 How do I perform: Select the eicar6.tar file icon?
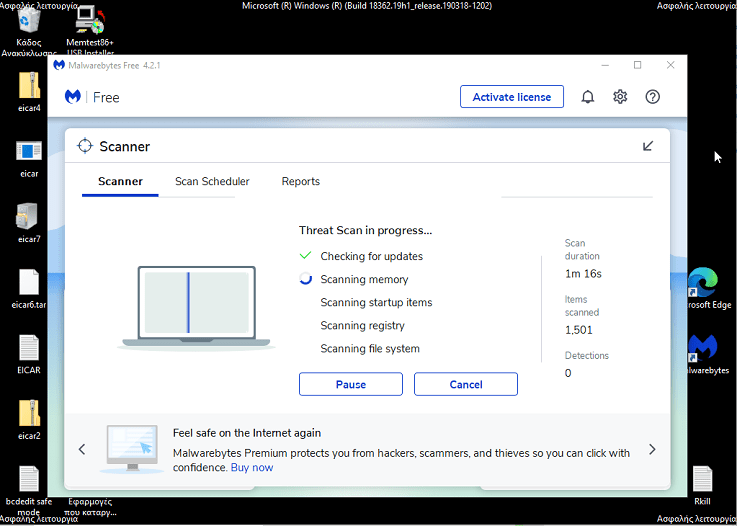(x=29, y=289)
